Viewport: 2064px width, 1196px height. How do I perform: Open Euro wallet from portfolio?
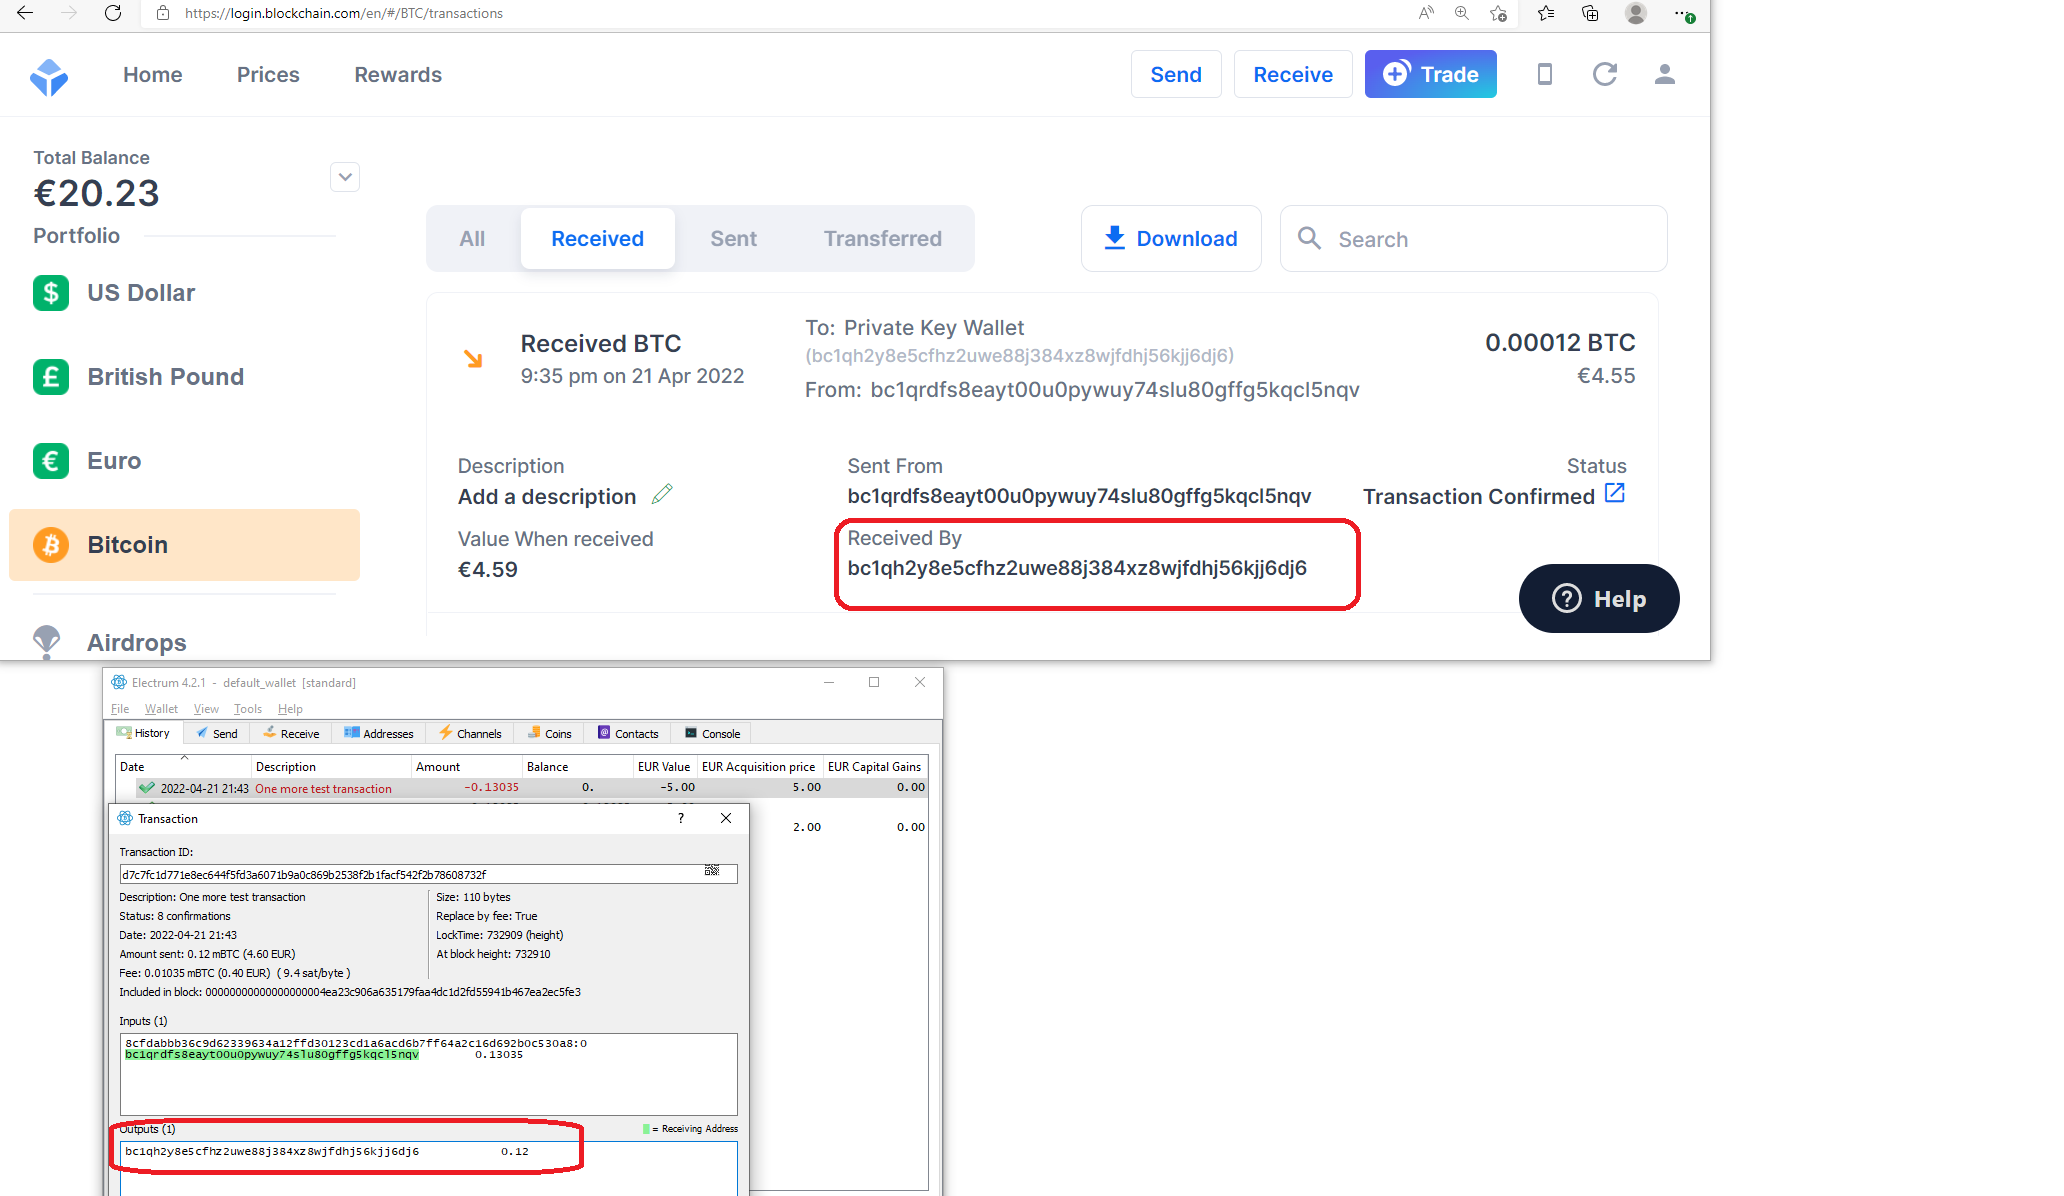[x=114, y=461]
